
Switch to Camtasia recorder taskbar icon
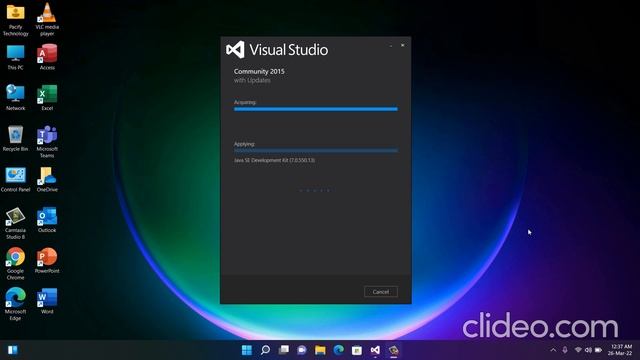[393, 350]
